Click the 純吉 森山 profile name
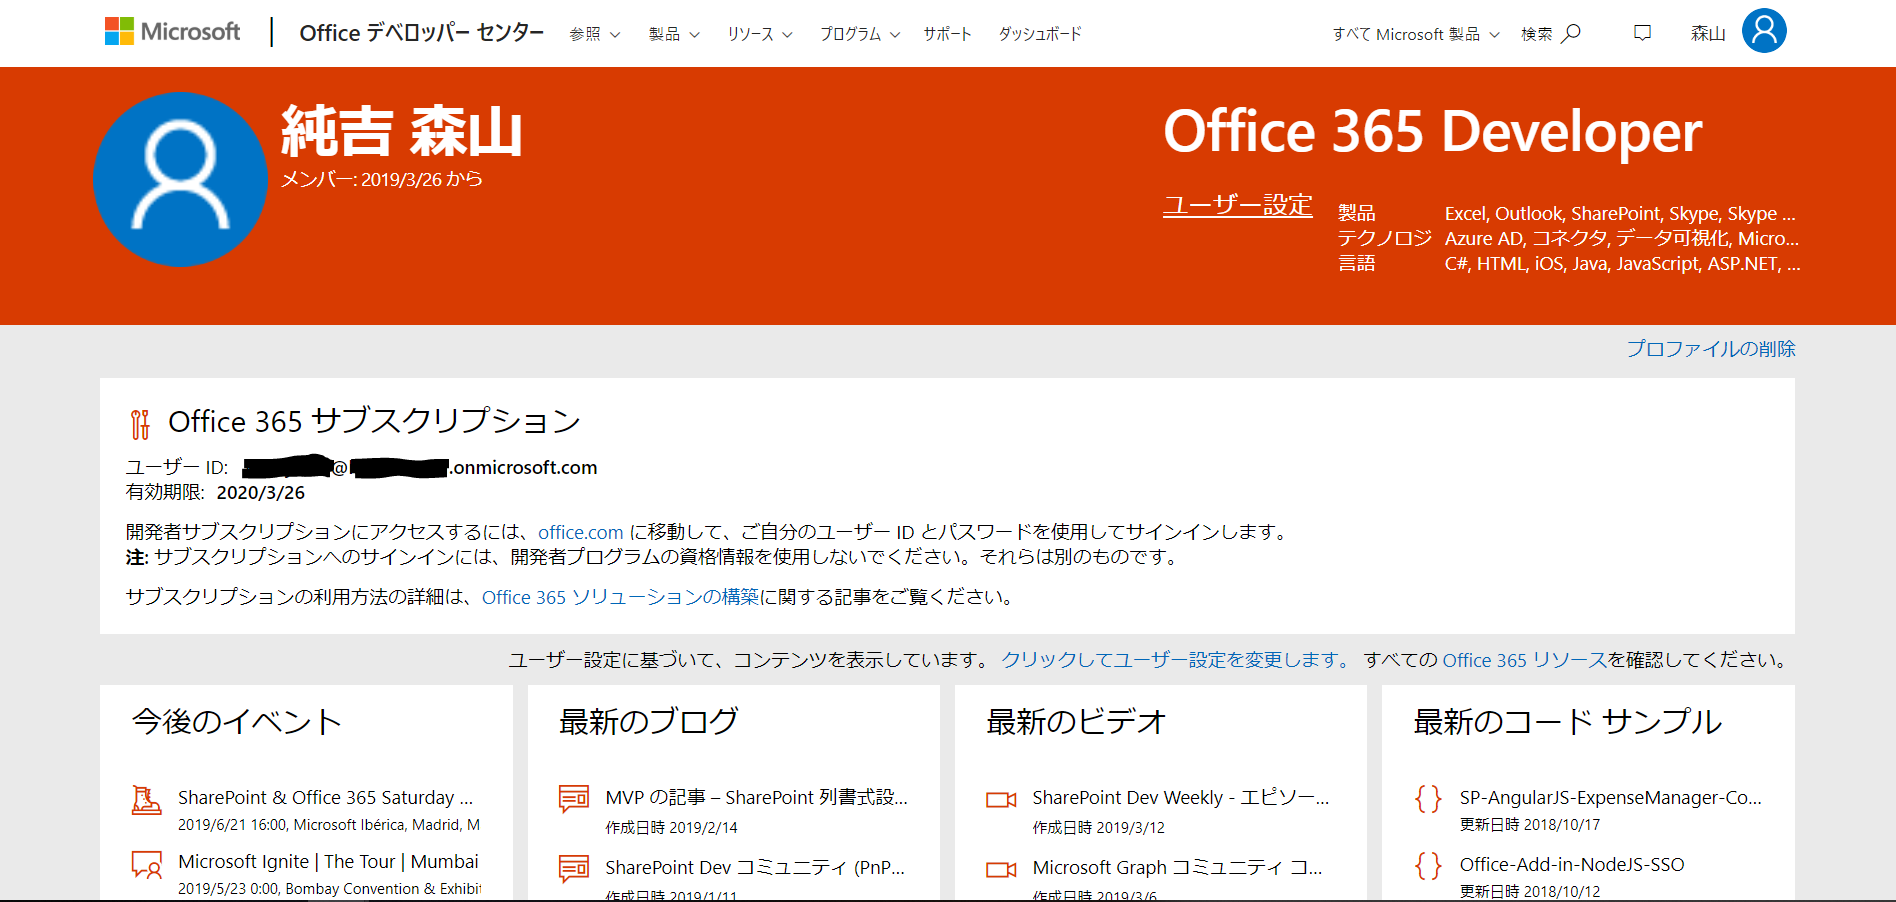The width and height of the screenshot is (1896, 902). (402, 132)
